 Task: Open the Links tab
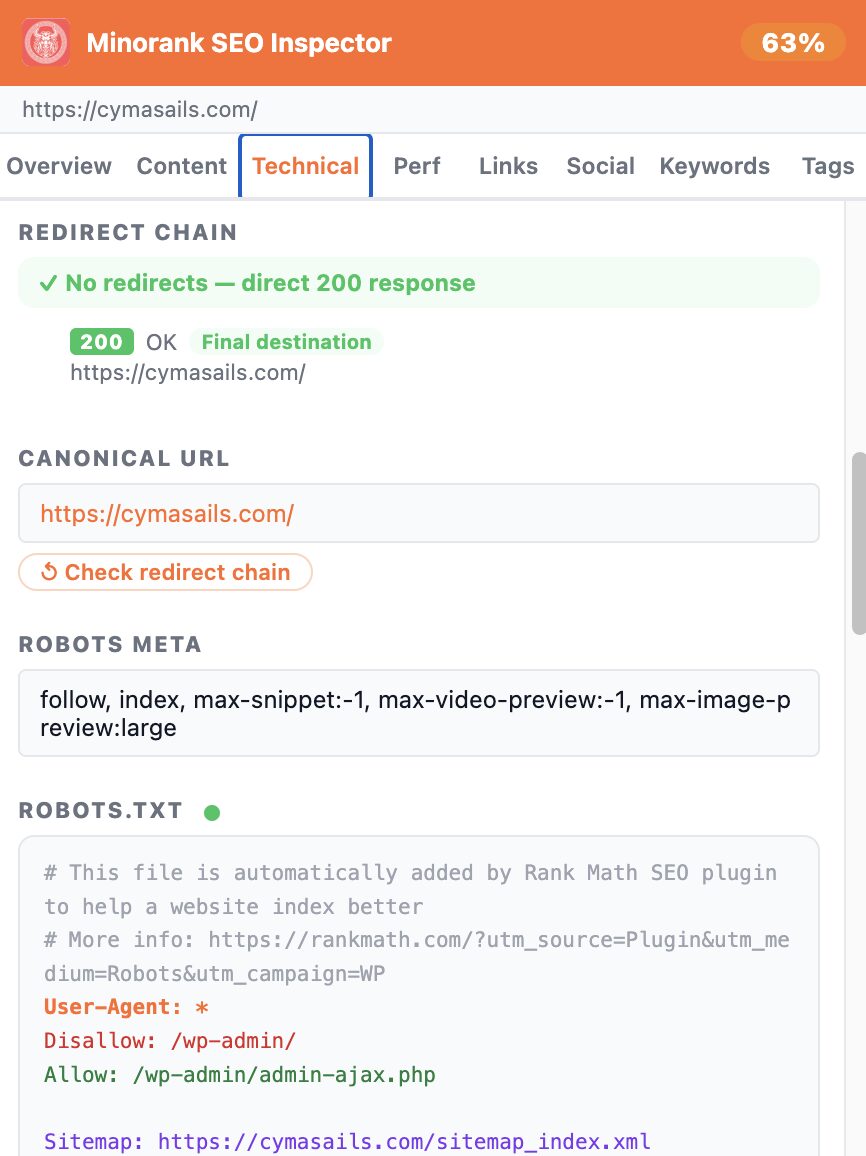pyautogui.click(x=508, y=166)
